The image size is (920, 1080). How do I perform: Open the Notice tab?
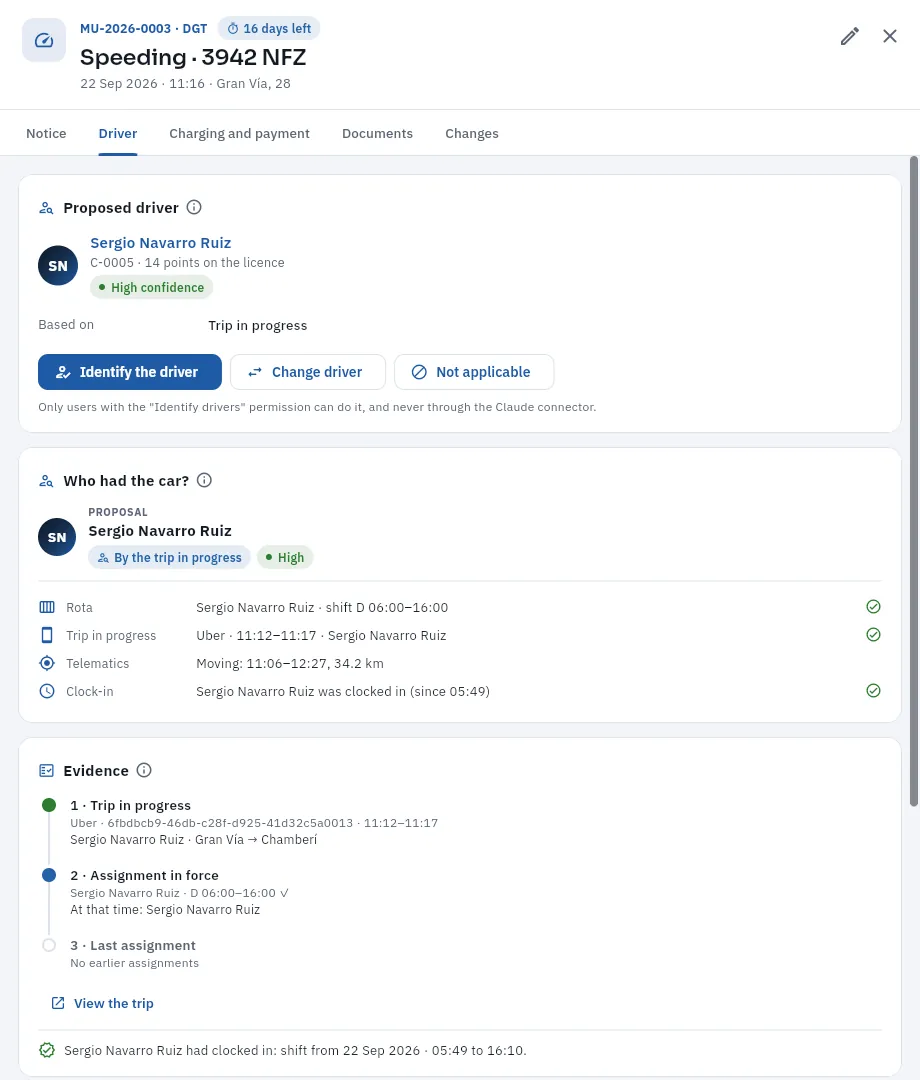coord(46,134)
